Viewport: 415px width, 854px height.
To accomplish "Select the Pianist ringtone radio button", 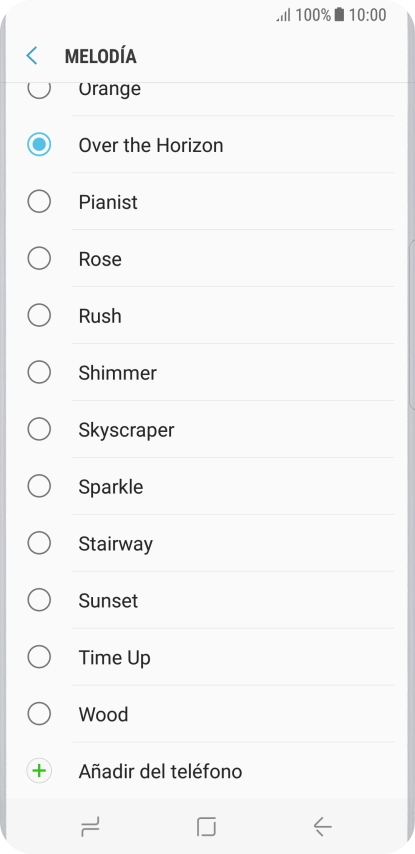I will tap(39, 202).
